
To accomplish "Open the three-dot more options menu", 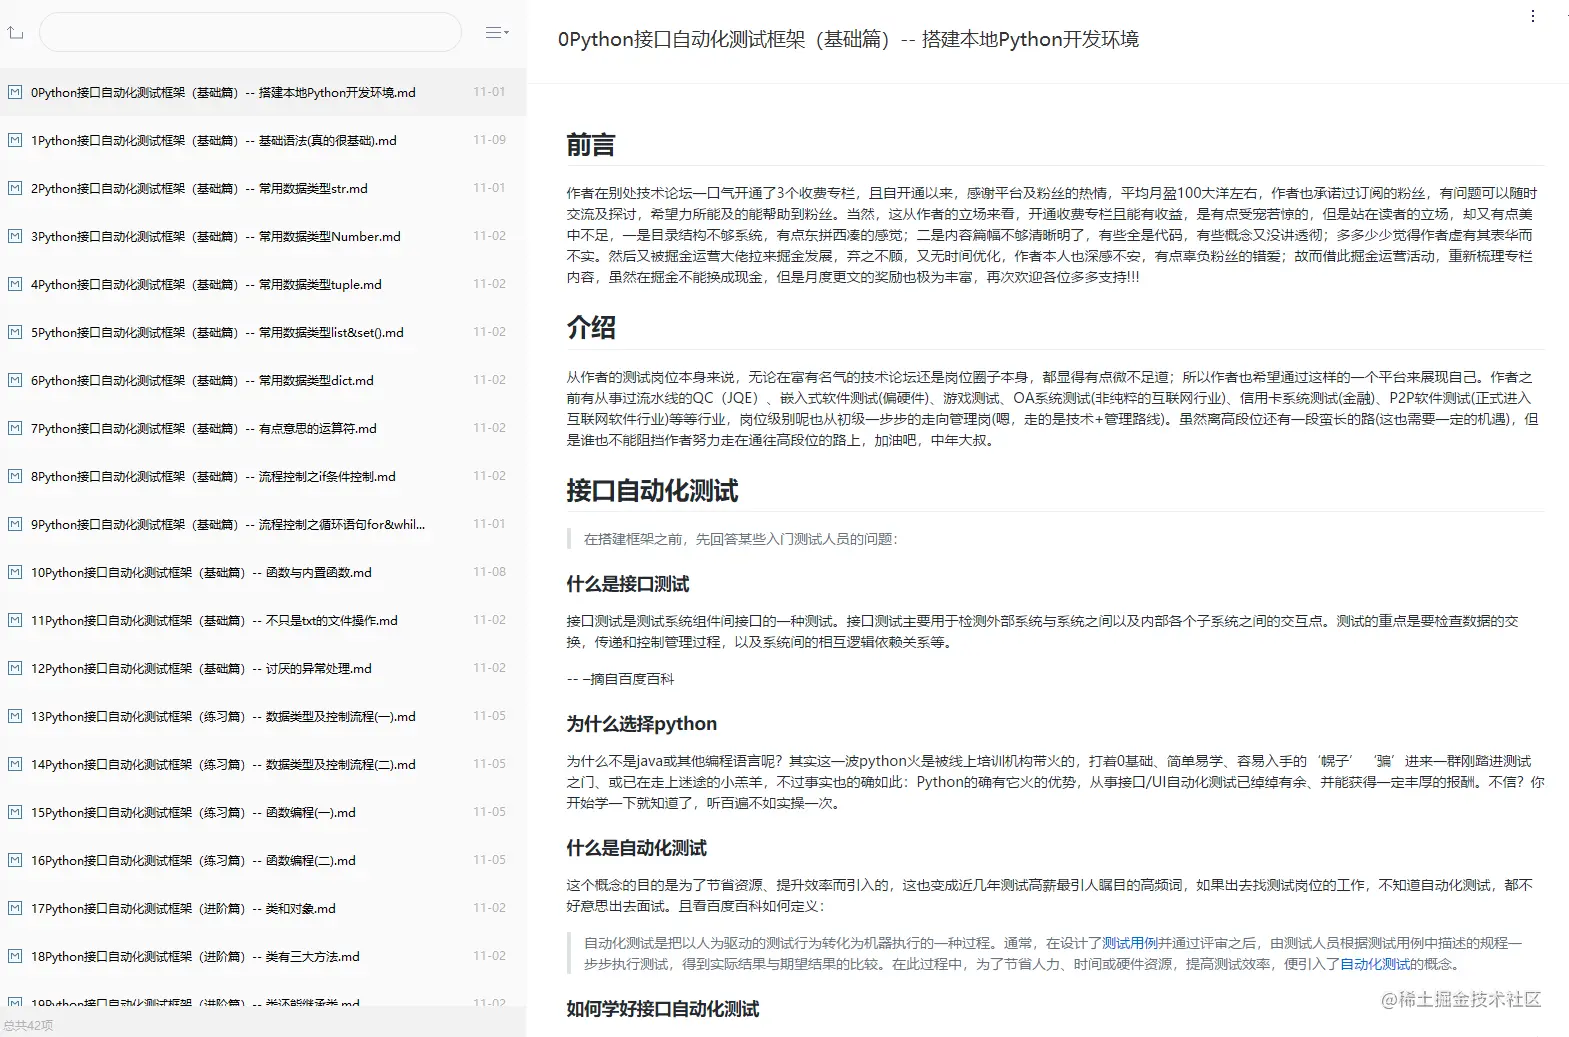I will click(x=1533, y=16).
